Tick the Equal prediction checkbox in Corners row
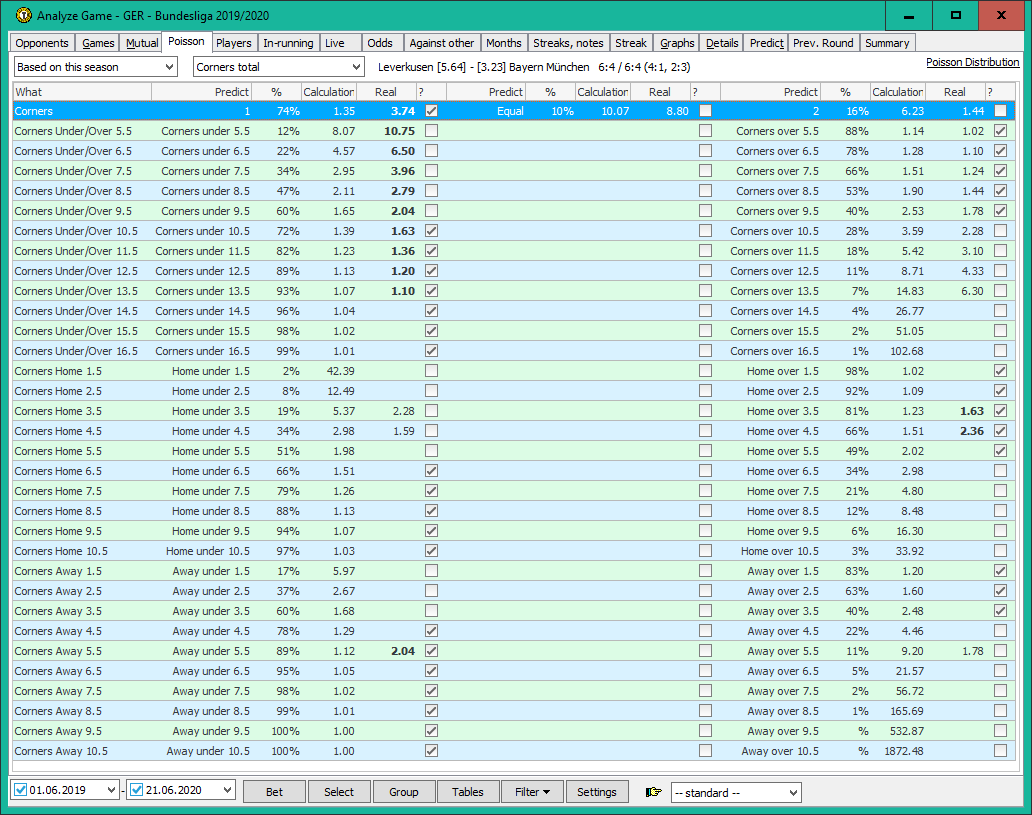Screen dimensions: 1032x815 [706, 111]
